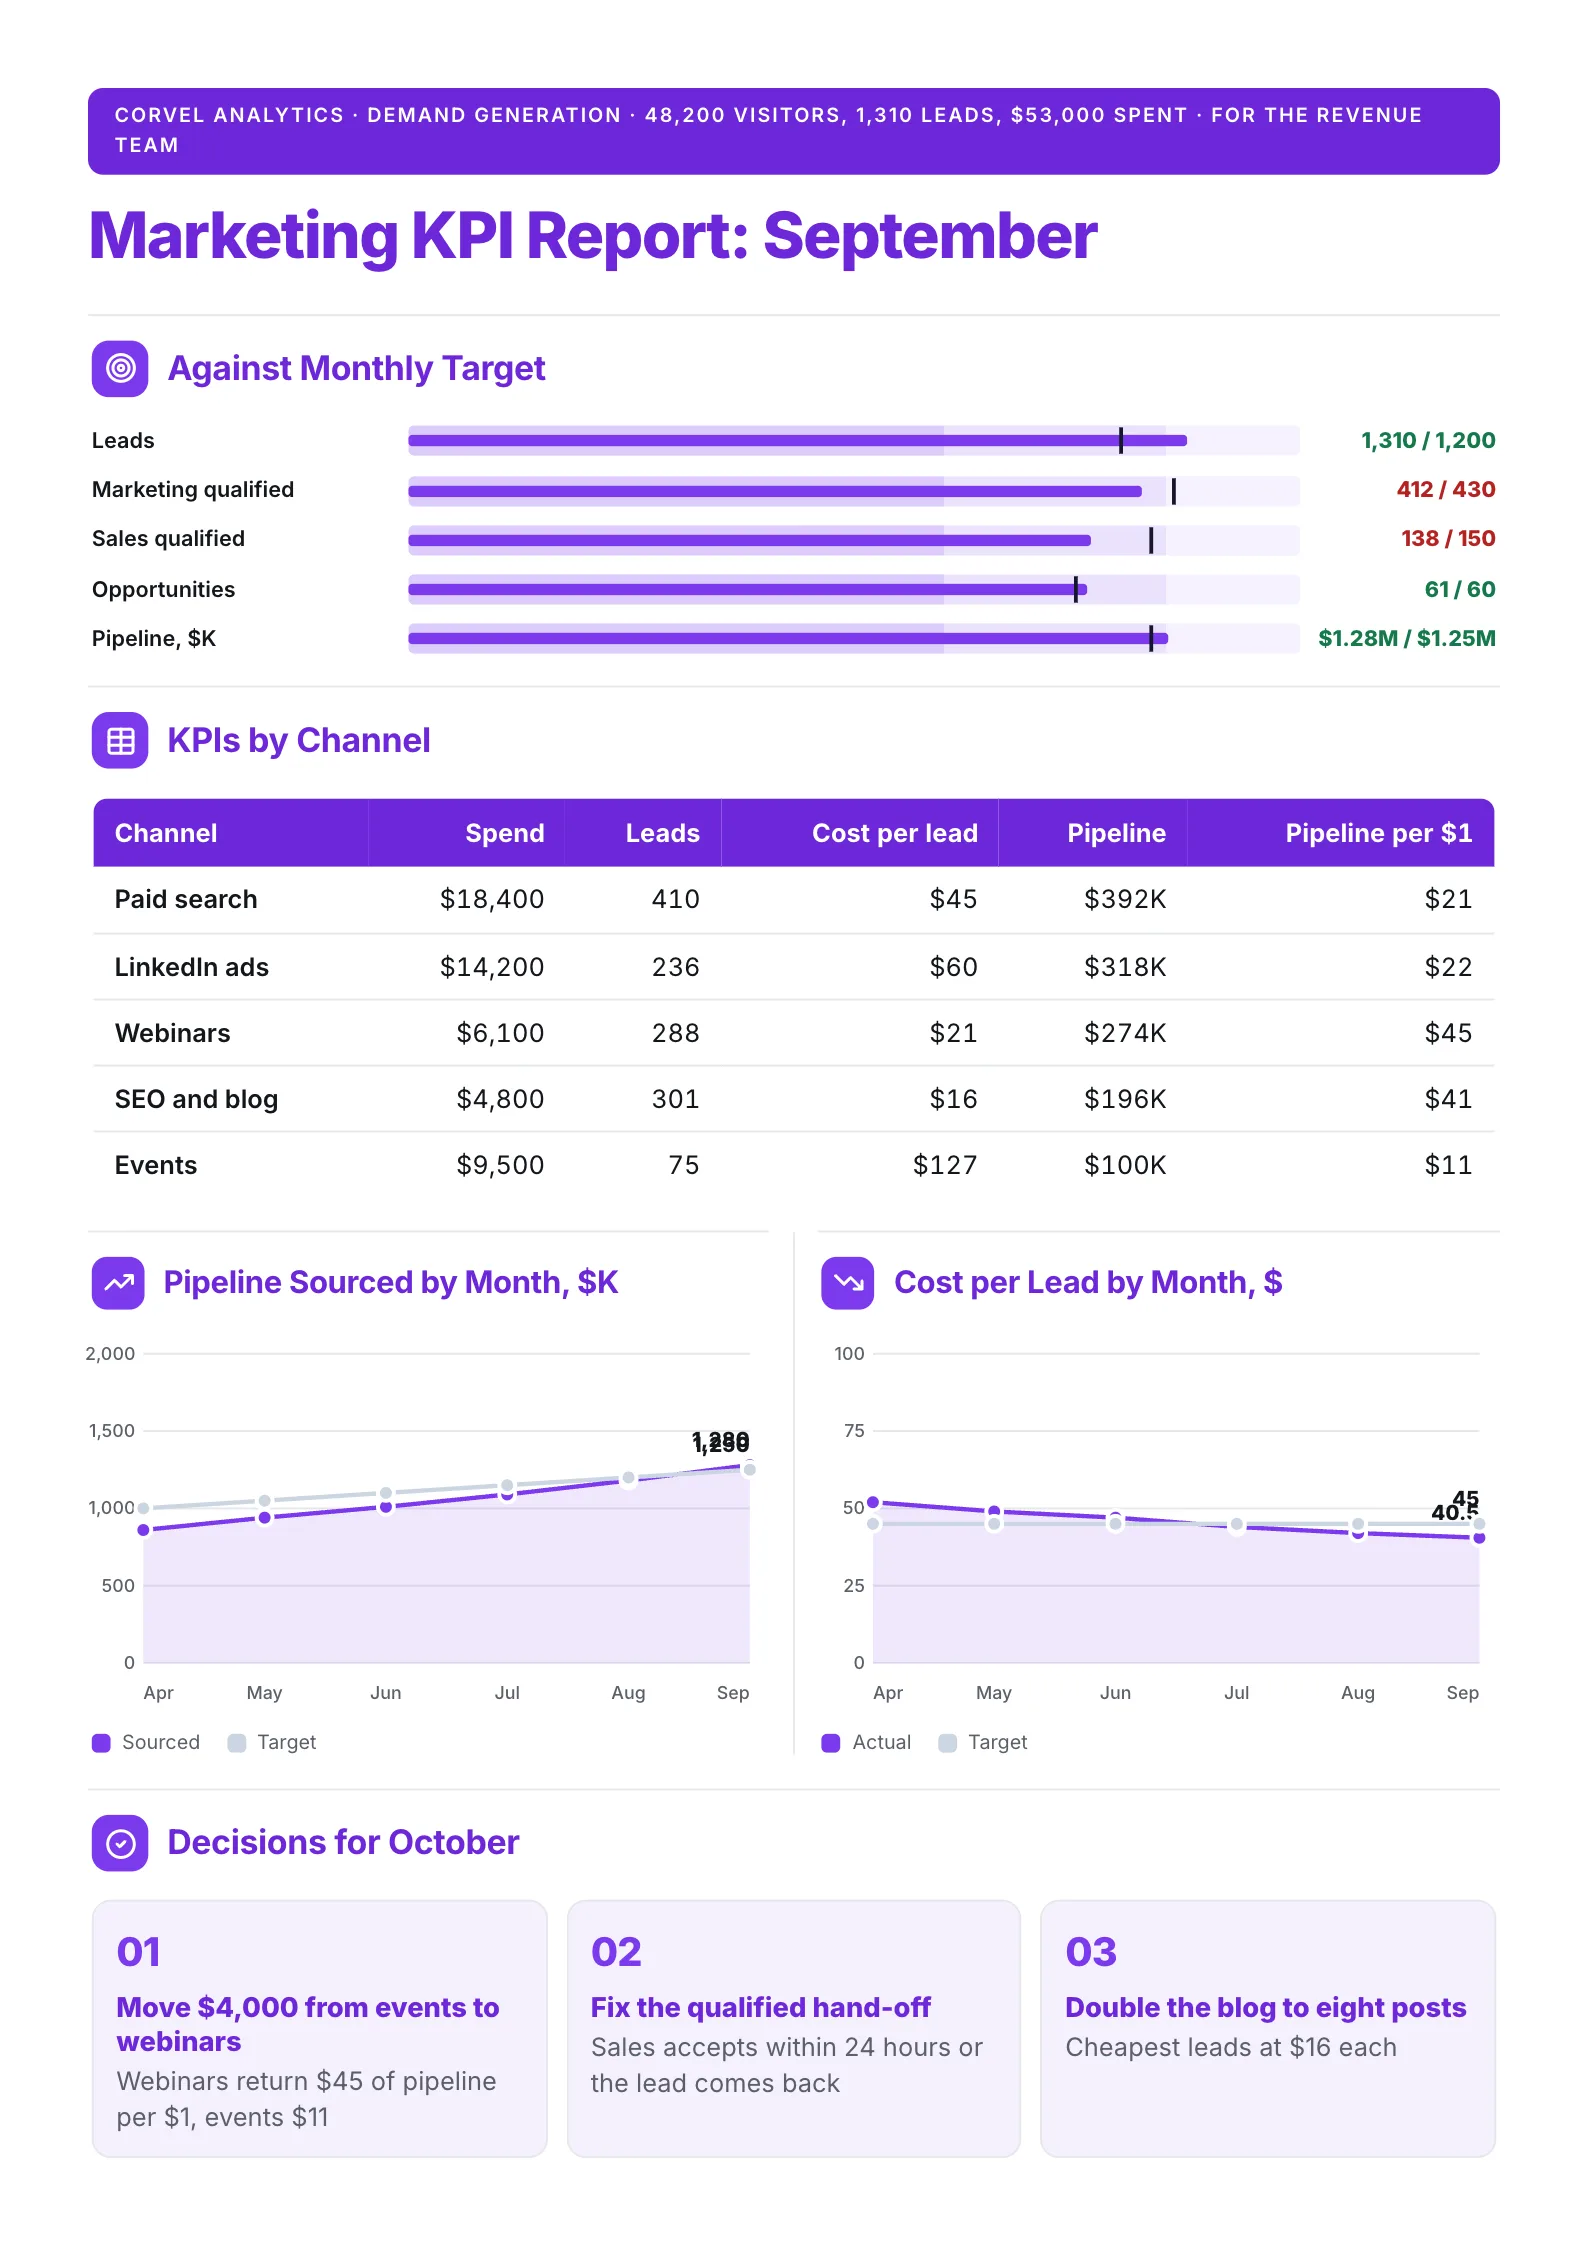Click the 301 leads cell
The width and height of the screenshot is (1588, 2246).
tap(676, 1100)
